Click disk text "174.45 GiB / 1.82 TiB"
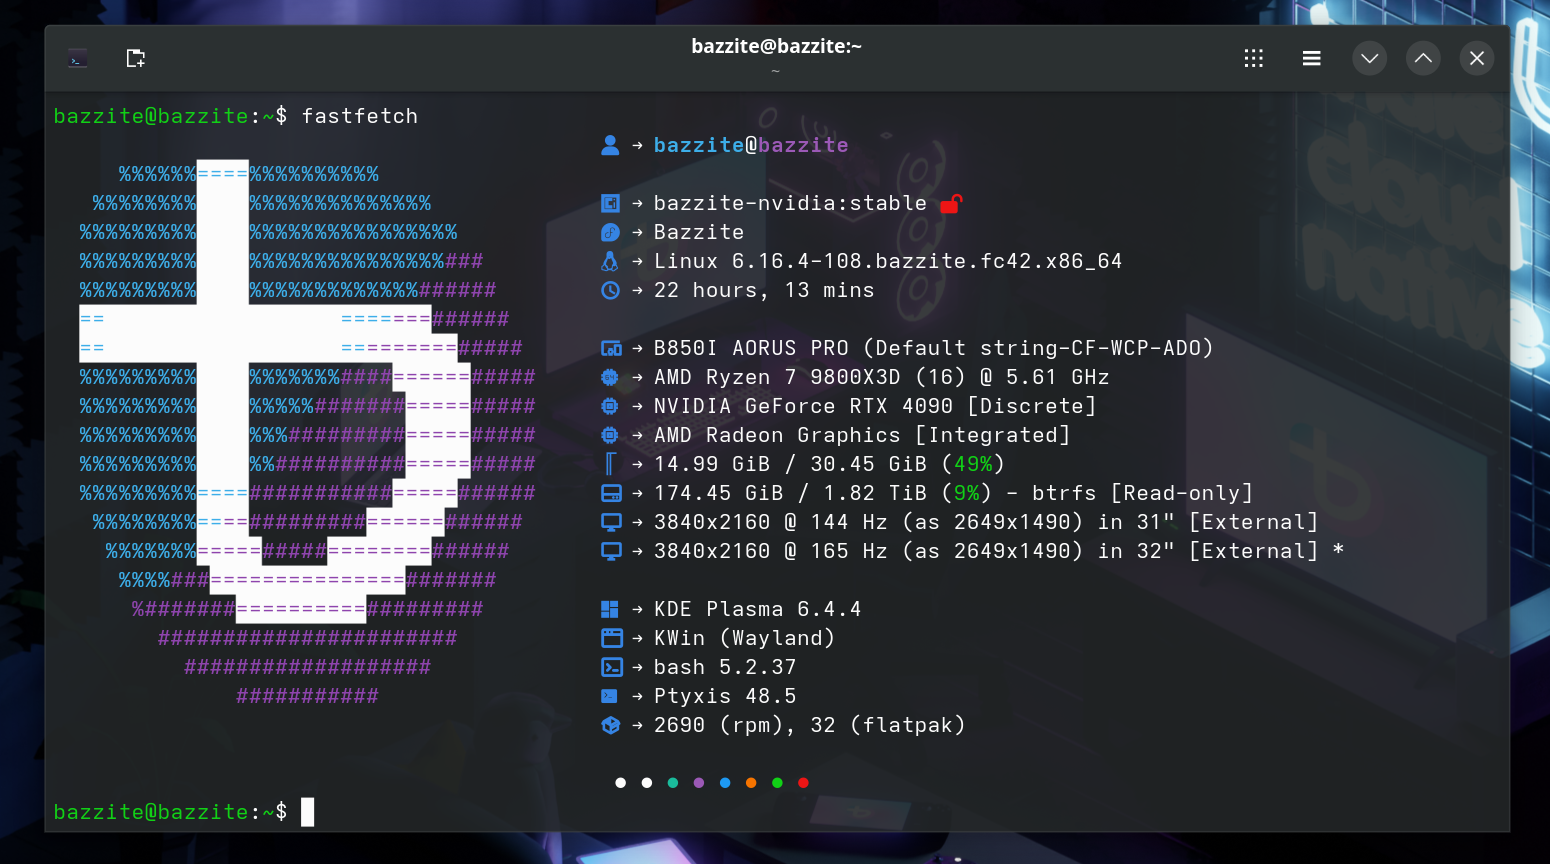 (x=790, y=493)
